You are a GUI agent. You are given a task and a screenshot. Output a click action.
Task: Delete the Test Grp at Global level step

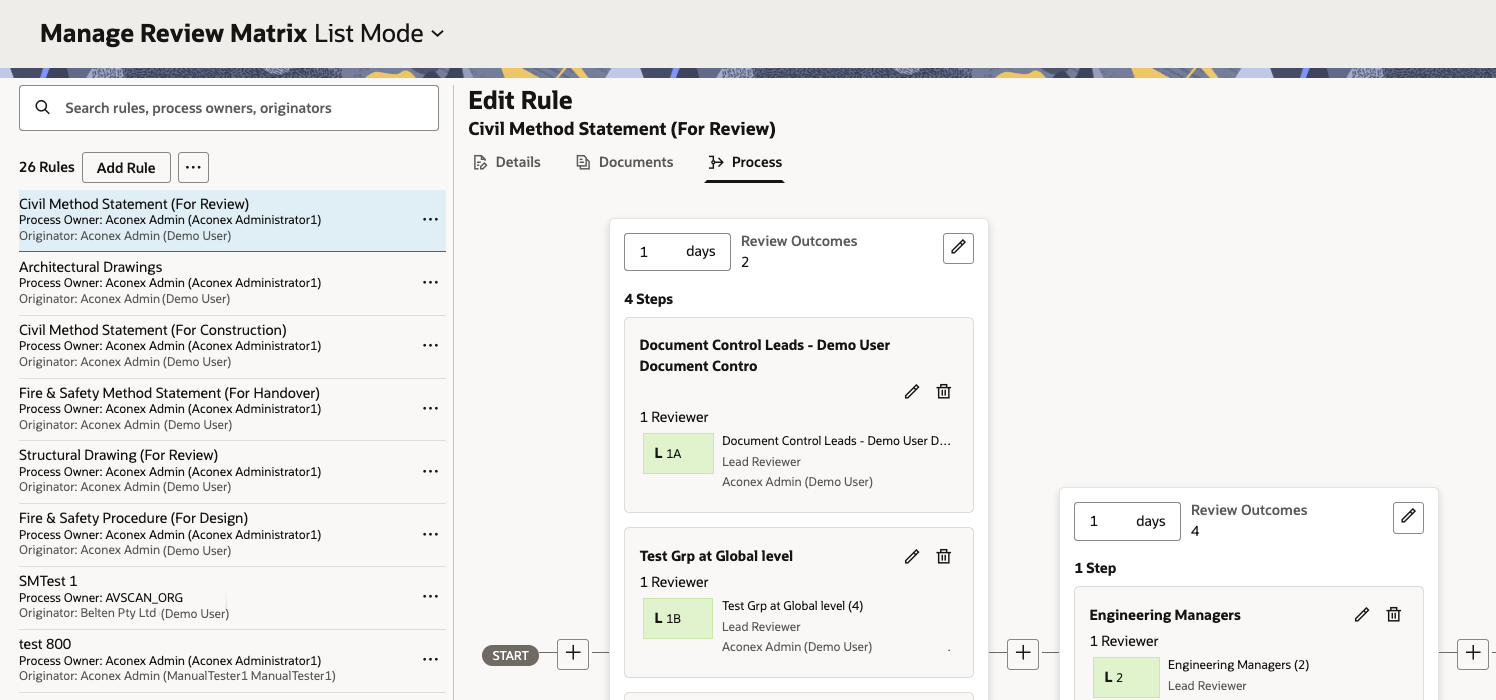943,557
